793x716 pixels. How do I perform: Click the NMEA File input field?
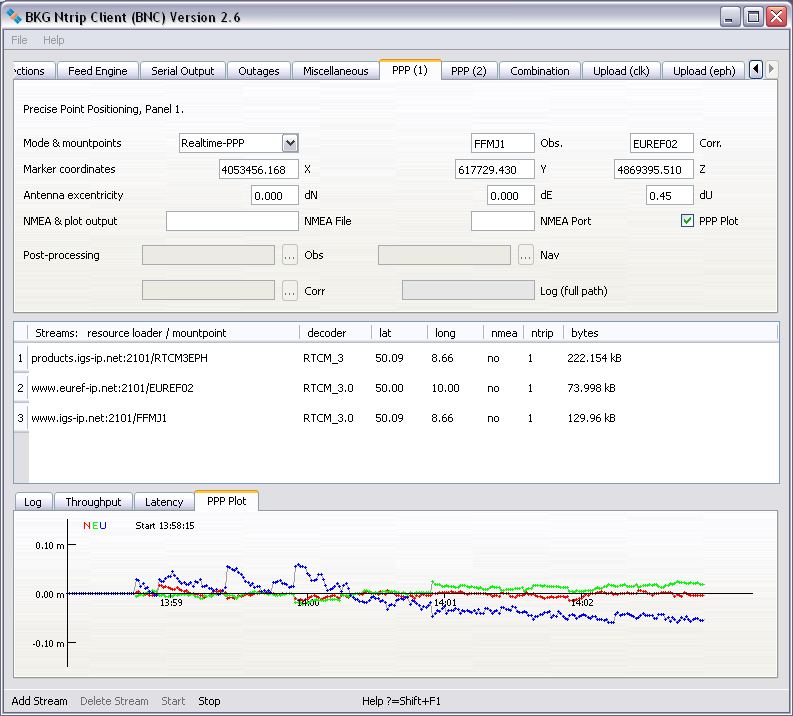pyautogui.click(x=232, y=221)
